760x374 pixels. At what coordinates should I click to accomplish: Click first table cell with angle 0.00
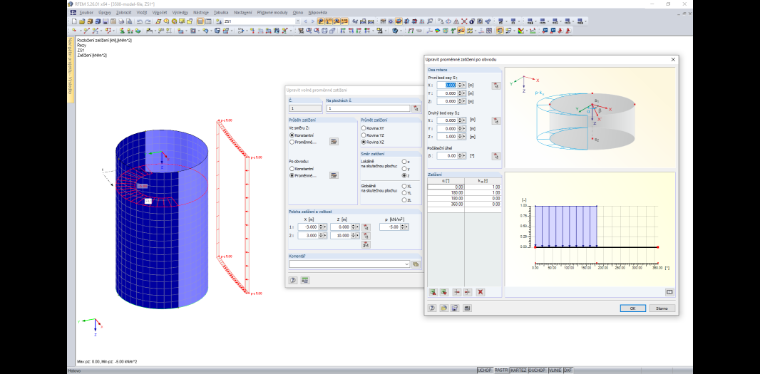click(x=446, y=187)
